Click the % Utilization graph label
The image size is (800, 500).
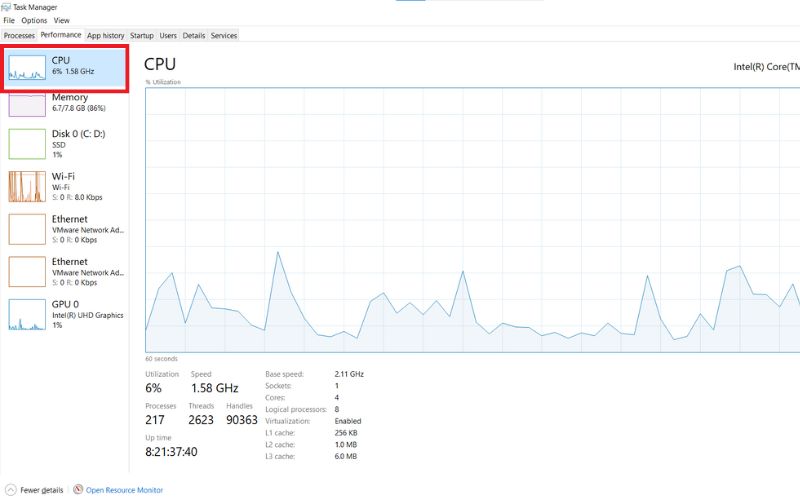tap(163, 82)
